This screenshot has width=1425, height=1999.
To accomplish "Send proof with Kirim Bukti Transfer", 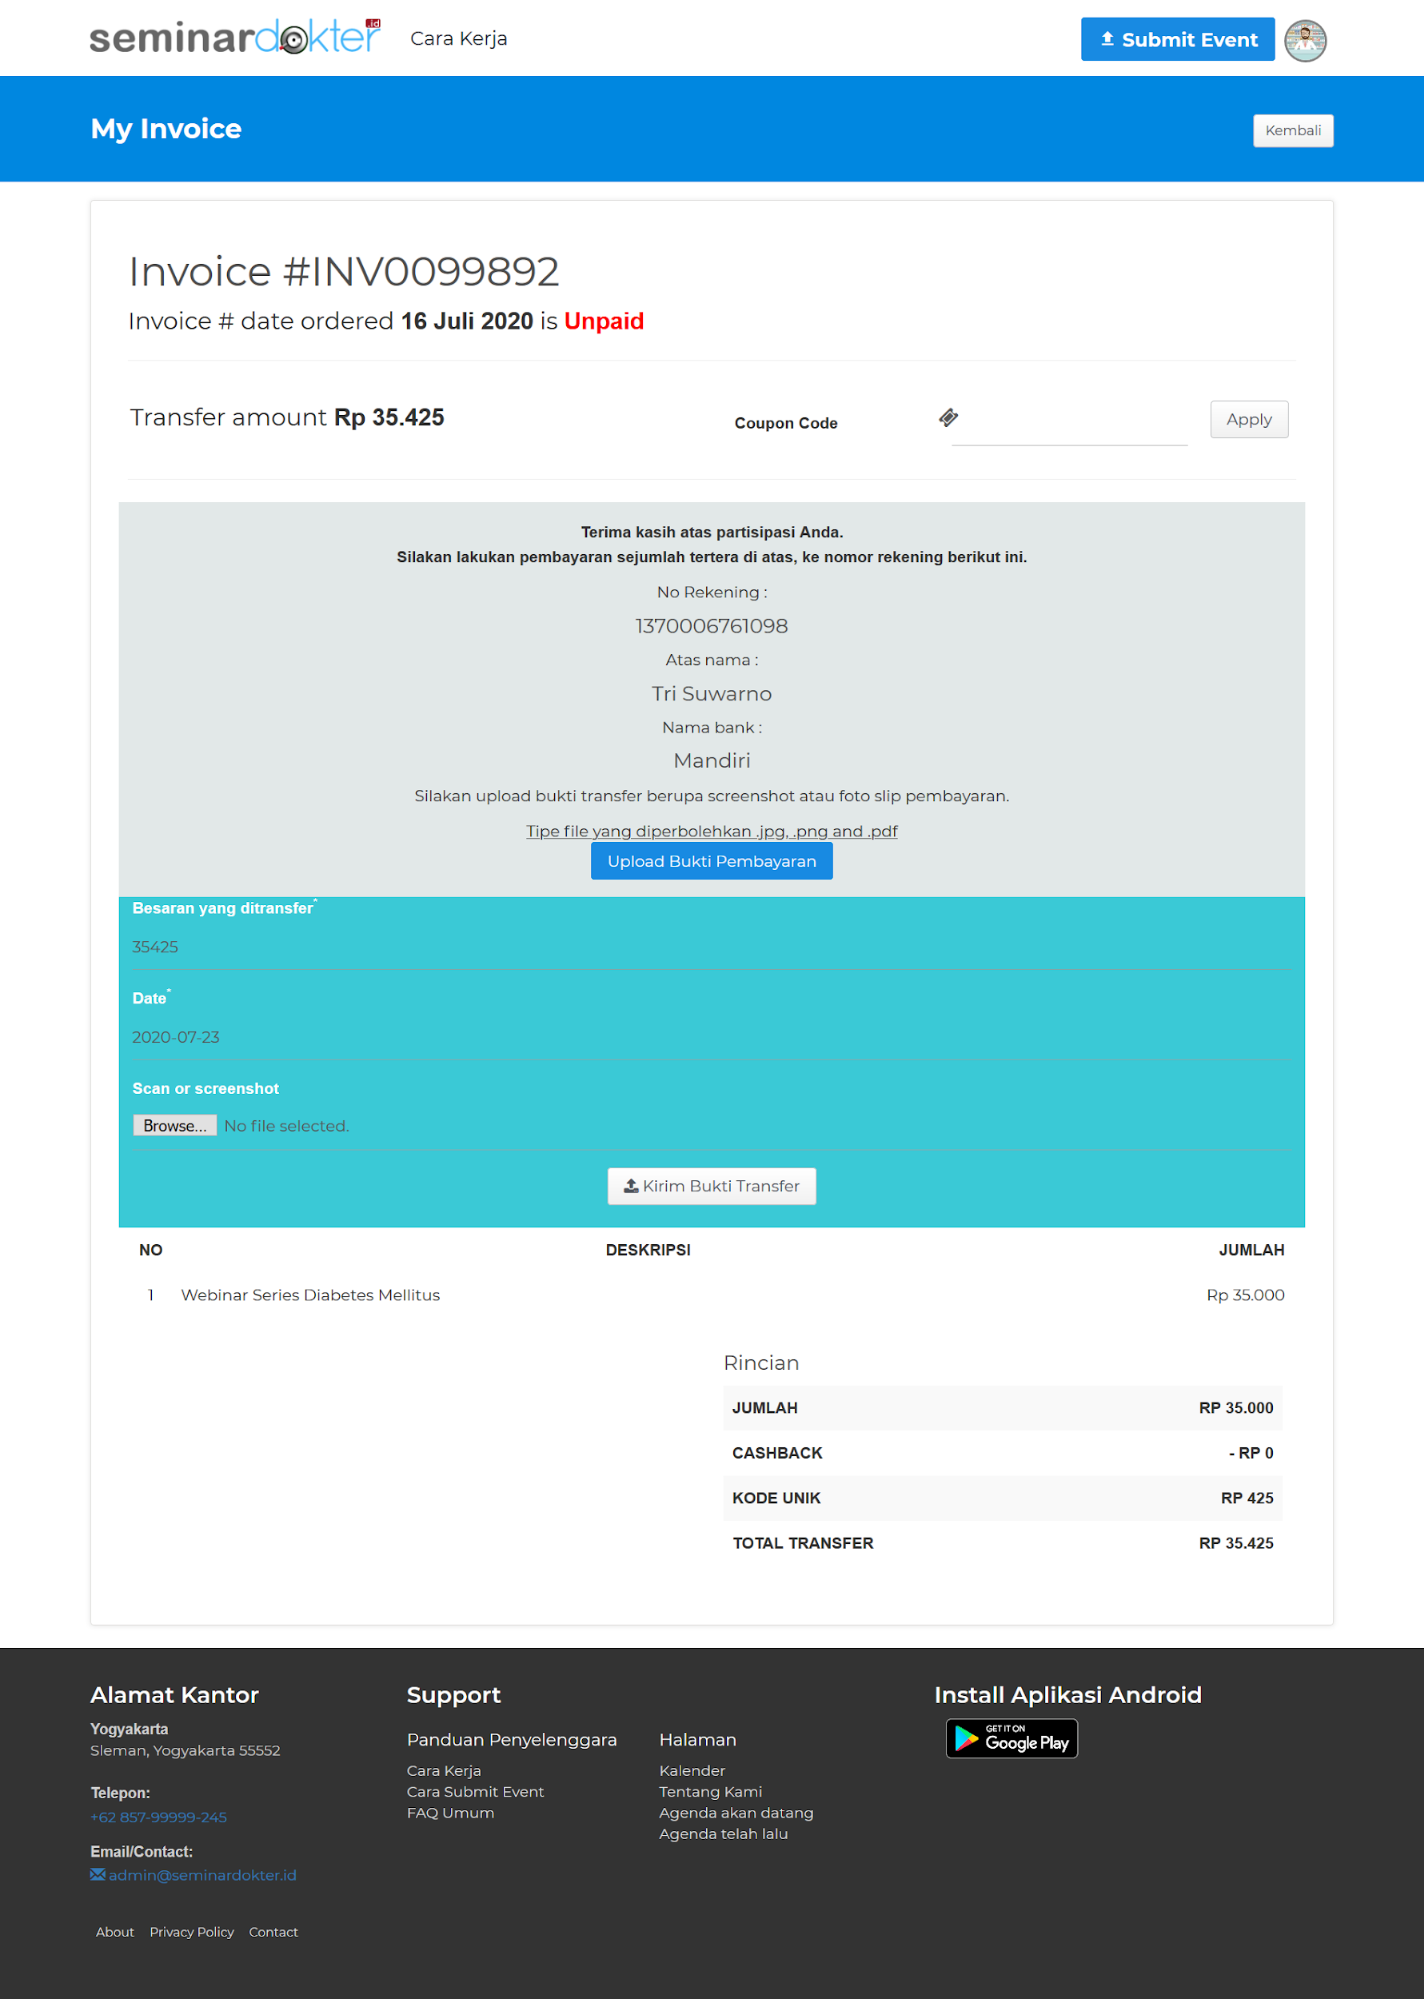I will 711,1186.
